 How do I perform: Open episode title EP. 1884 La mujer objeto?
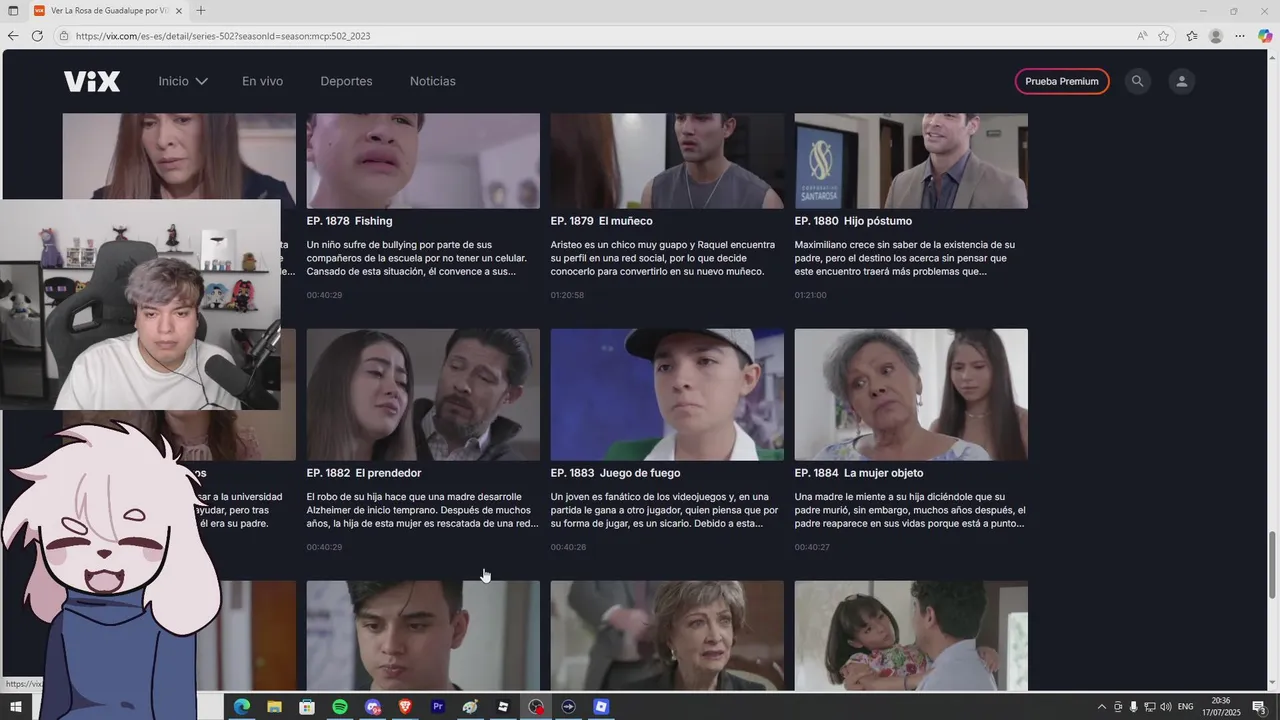coord(859,473)
